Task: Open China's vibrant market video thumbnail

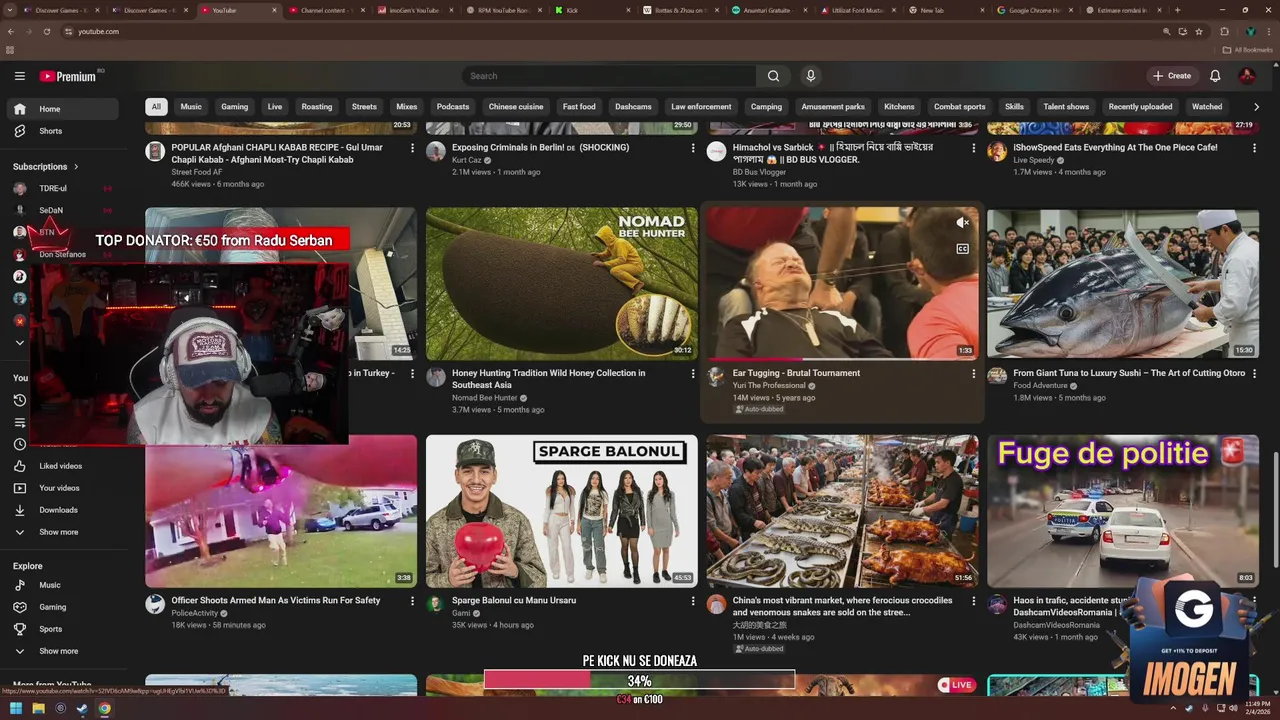Action: click(842, 511)
